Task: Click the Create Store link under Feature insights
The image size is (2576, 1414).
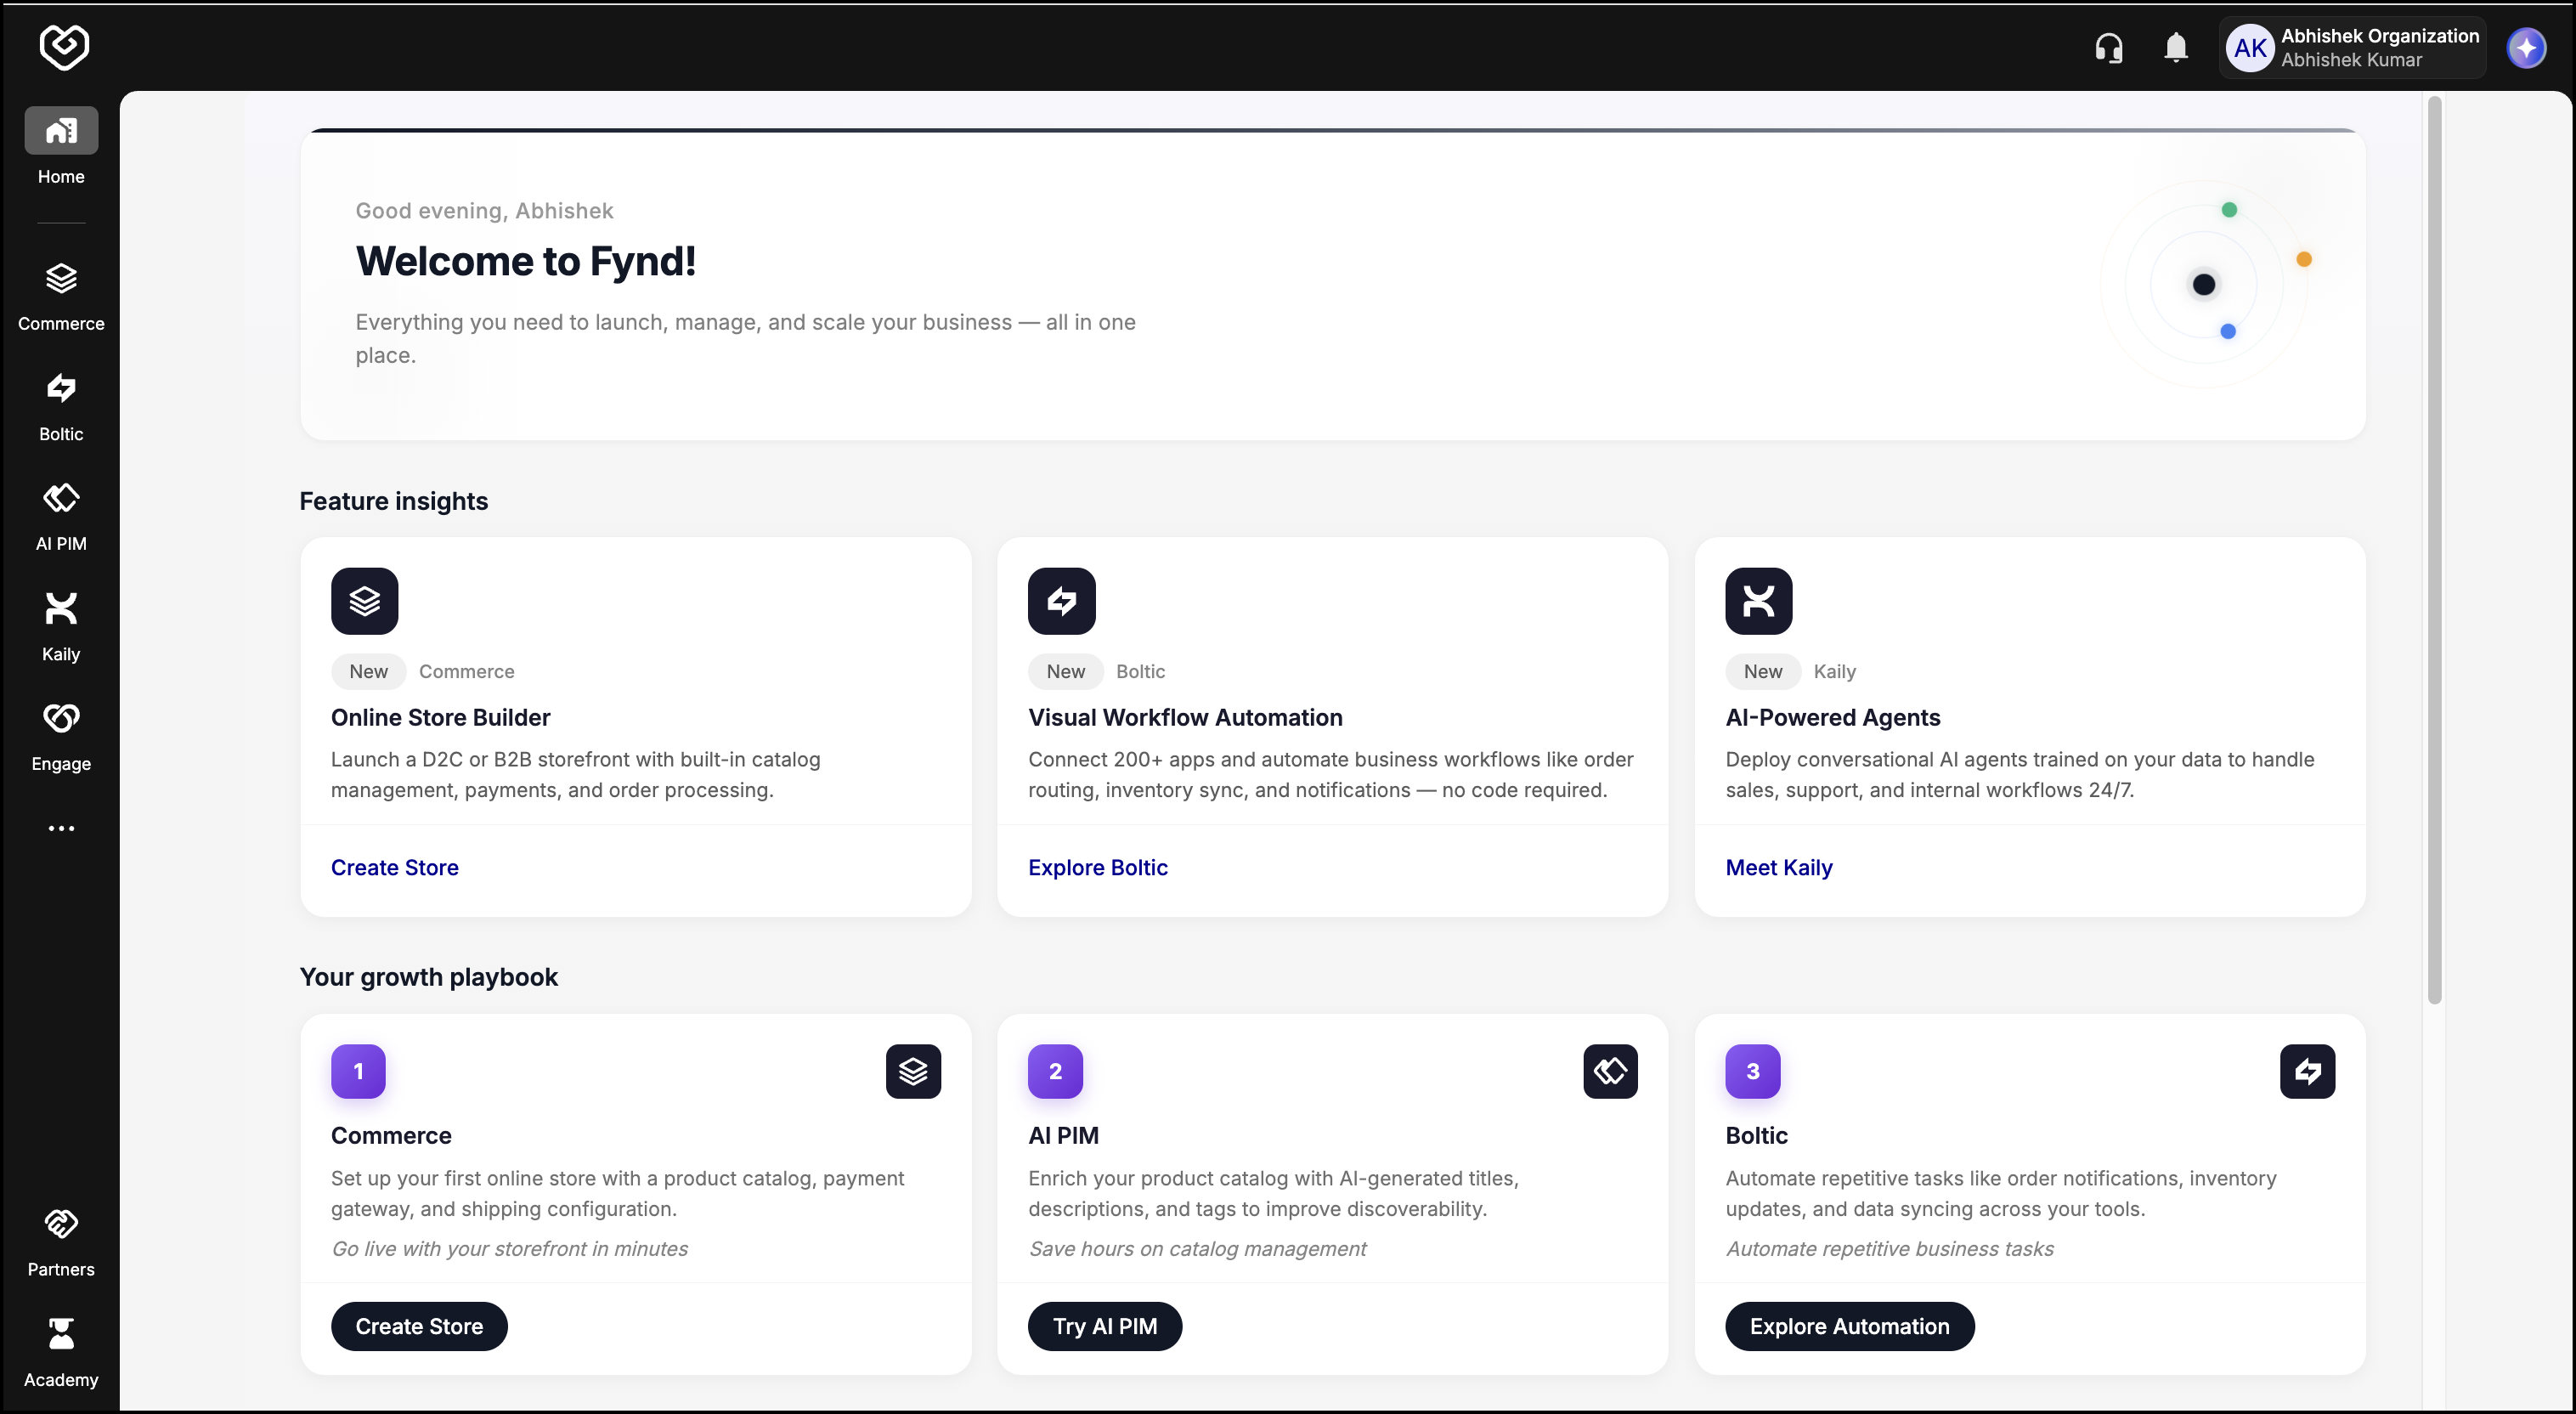Action: pos(394,868)
